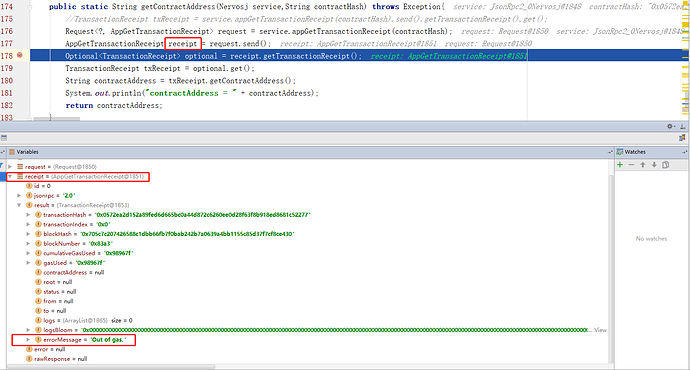This screenshot has height=370, width=690.
Task: Open the debugger settings gear icon
Action: [x=671, y=126]
